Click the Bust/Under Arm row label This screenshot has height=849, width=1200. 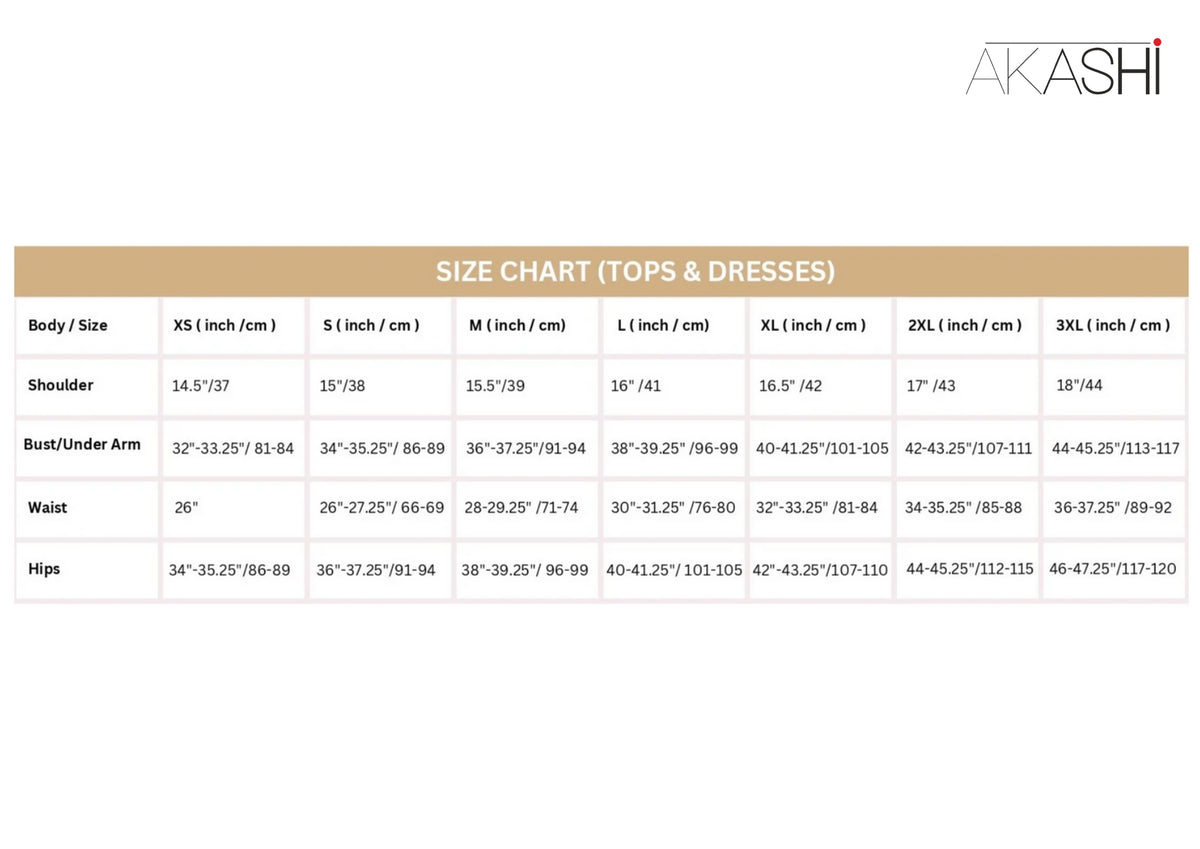tap(82, 444)
